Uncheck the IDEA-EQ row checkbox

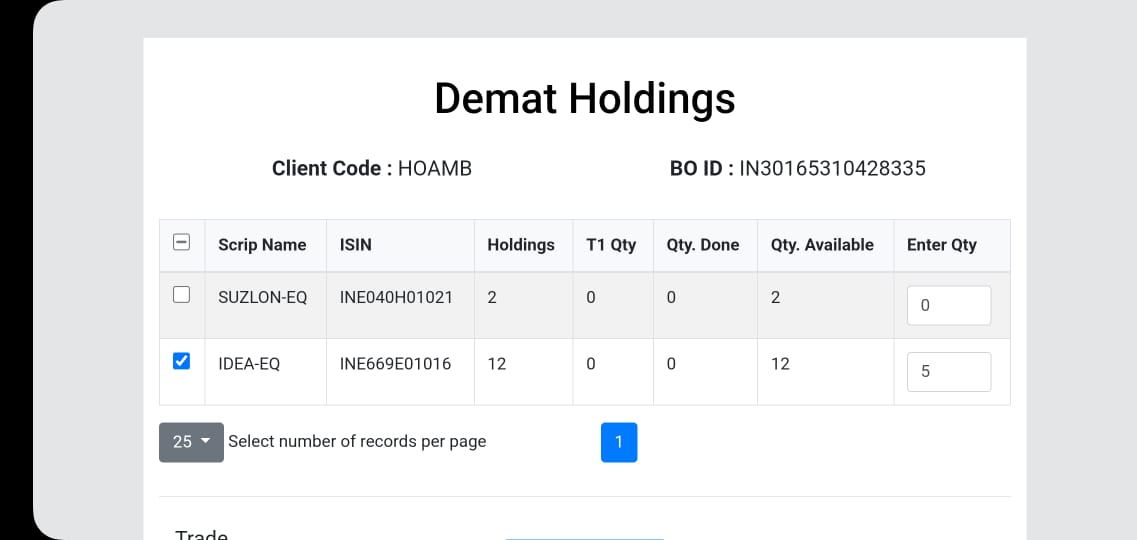coord(181,361)
